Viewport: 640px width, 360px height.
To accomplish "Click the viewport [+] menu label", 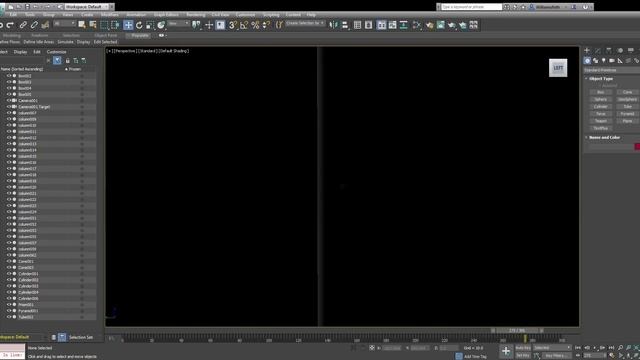I will [109, 51].
